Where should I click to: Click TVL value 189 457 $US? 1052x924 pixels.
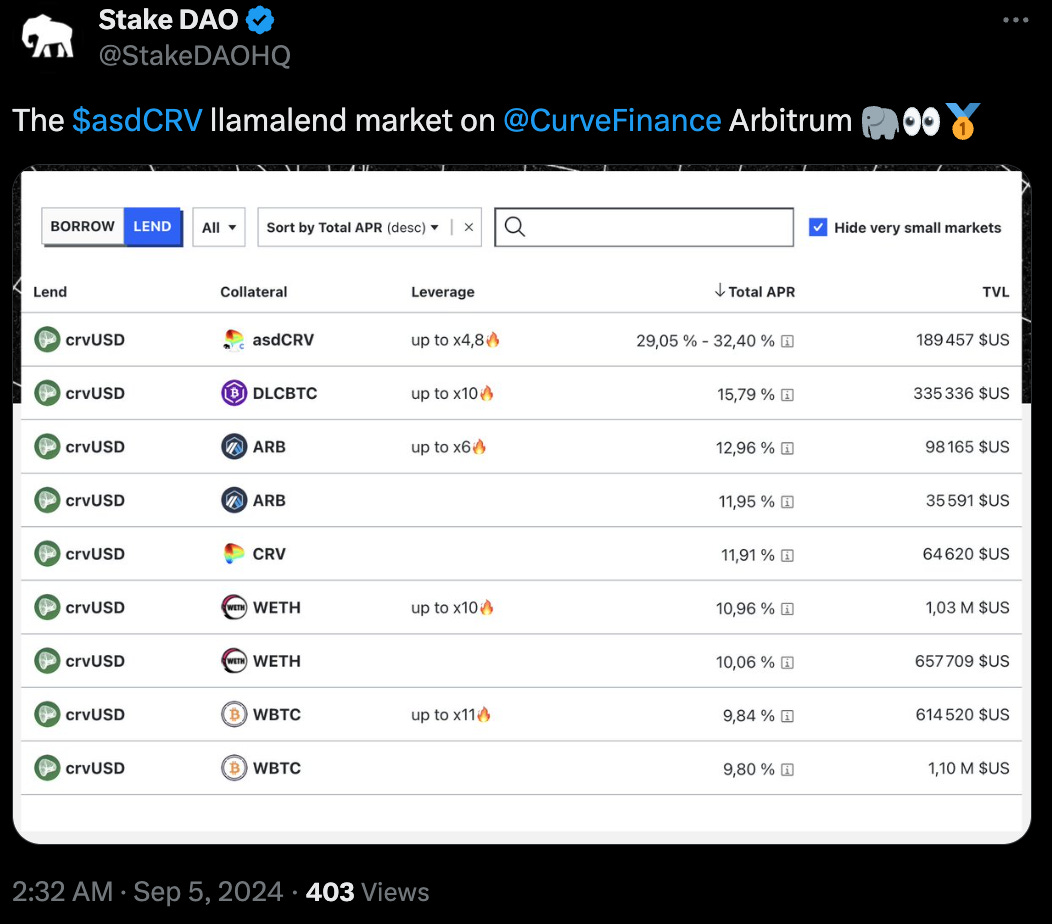(x=963, y=340)
